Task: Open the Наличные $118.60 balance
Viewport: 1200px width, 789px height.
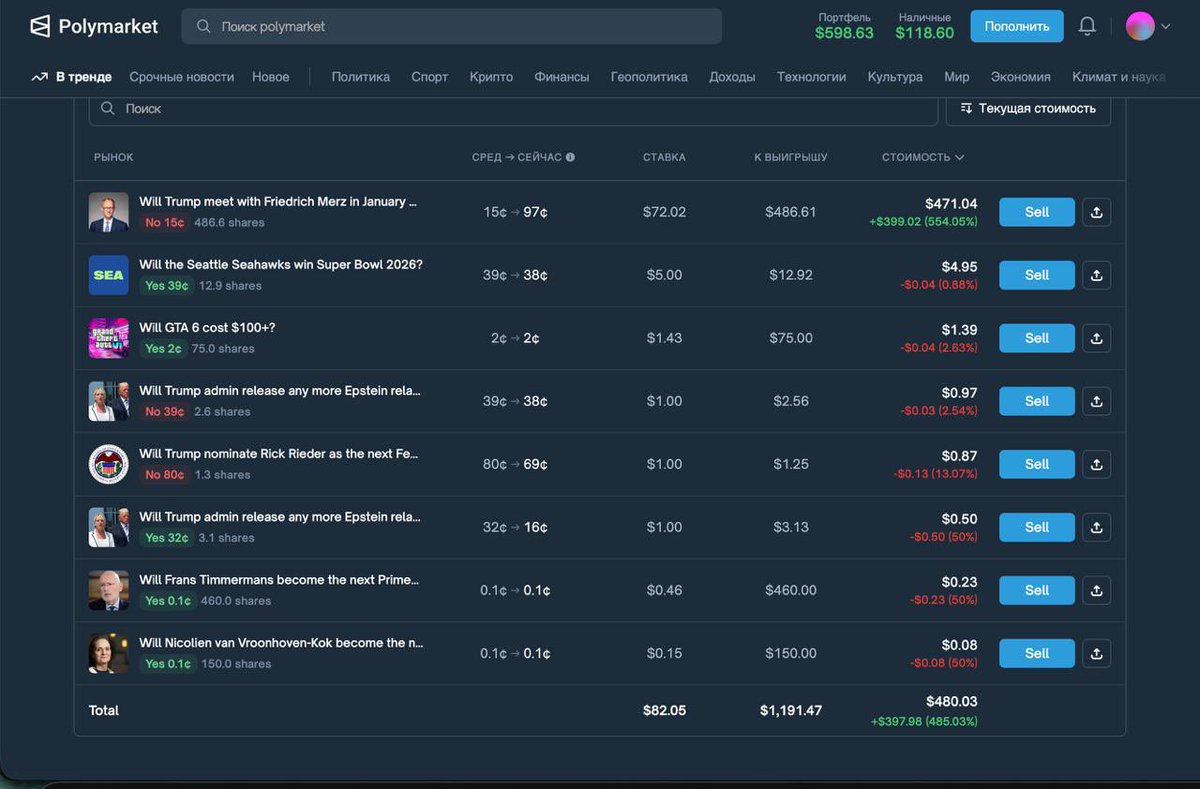Action: pos(925,27)
